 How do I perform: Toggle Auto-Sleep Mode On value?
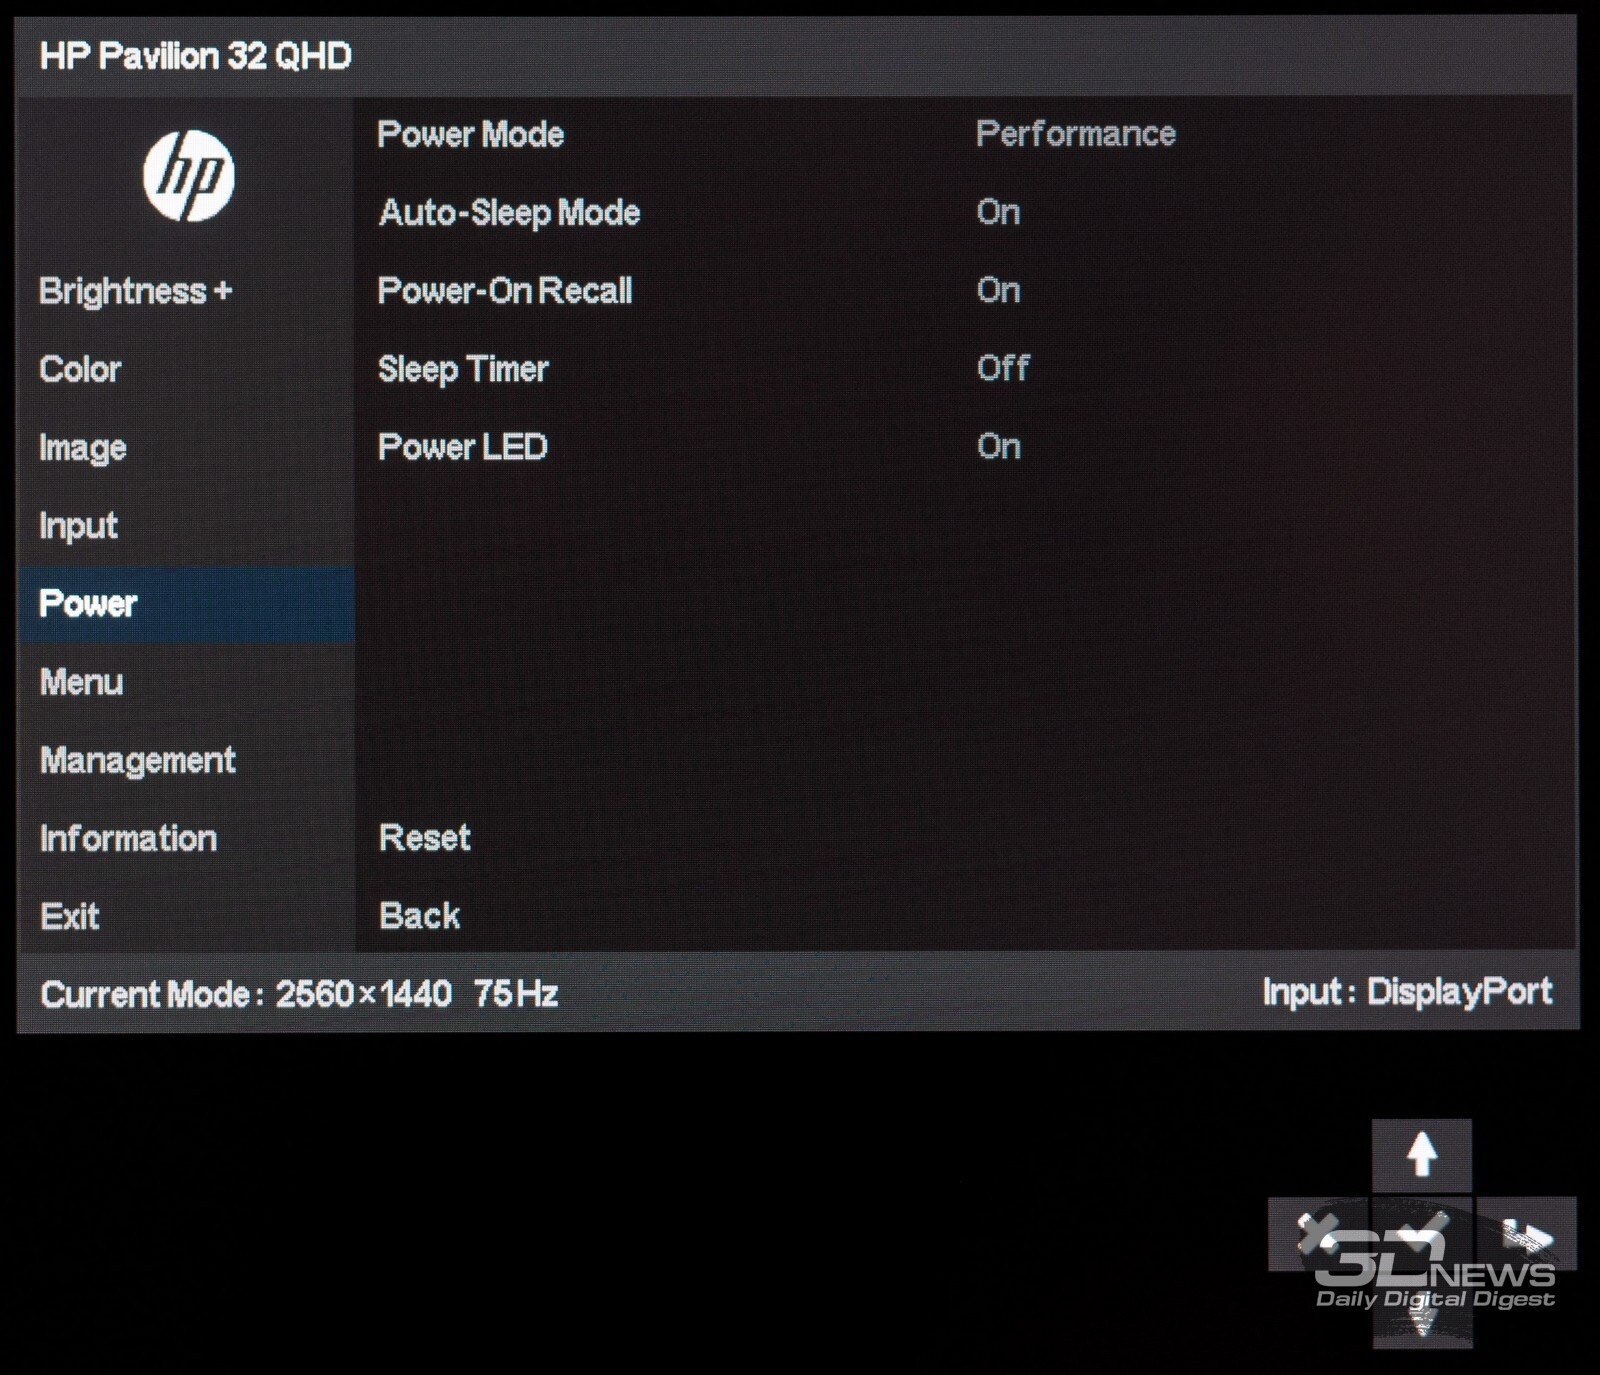coord(999,212)
